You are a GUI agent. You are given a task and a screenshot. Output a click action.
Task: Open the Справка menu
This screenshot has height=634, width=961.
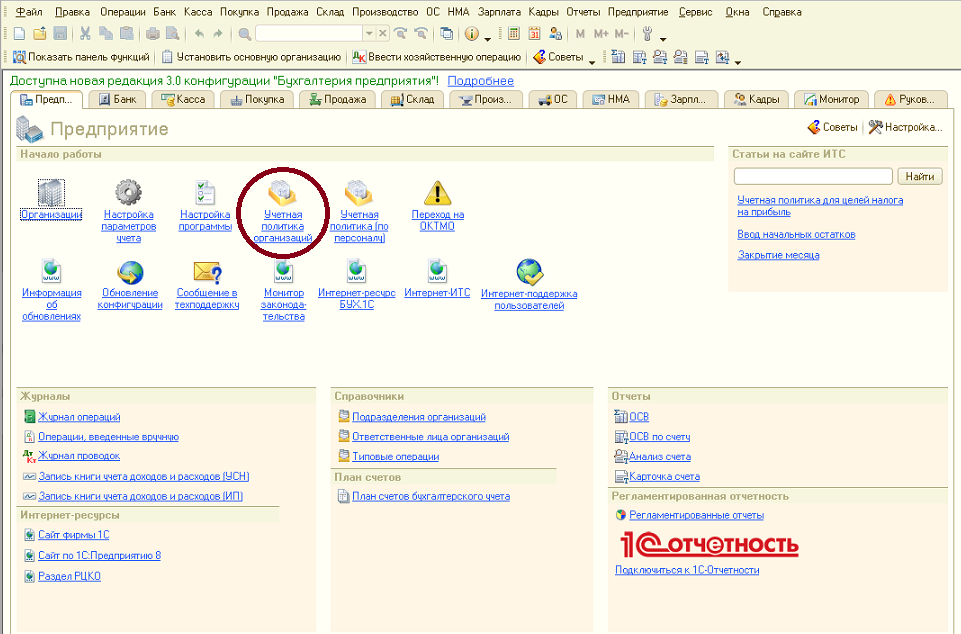click(x=781, y=12)
